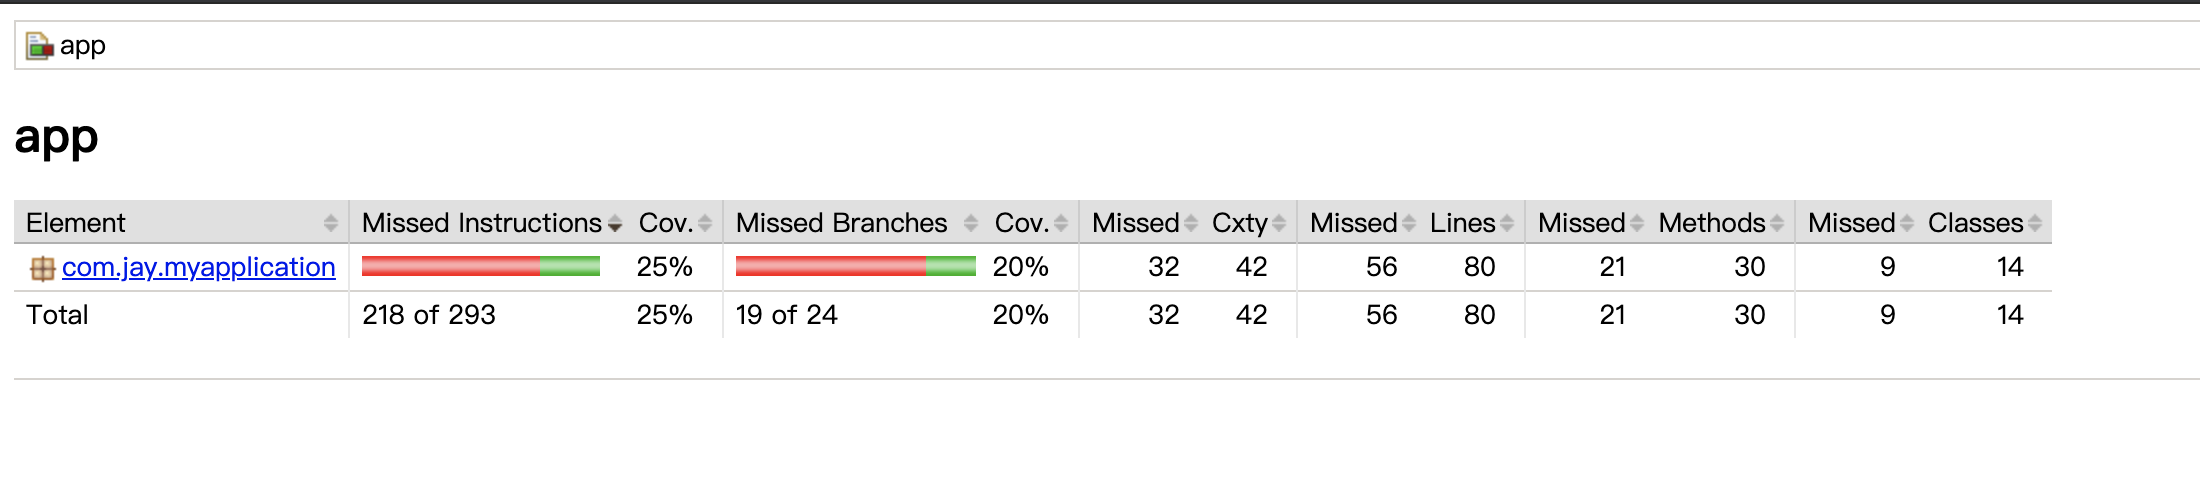Click the sort arrow beside Missed Instructions

tap(615, 223)
